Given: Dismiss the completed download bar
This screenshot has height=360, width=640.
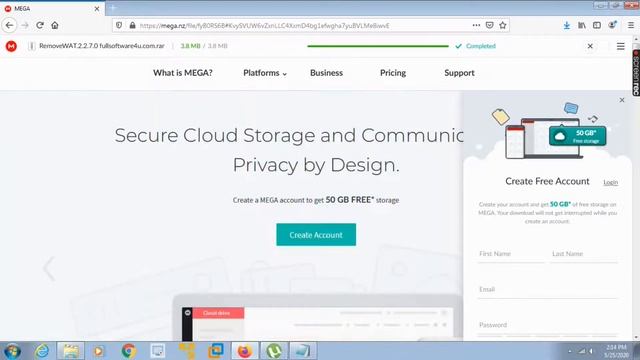Looking at the screenshot, I should (590, 46).
